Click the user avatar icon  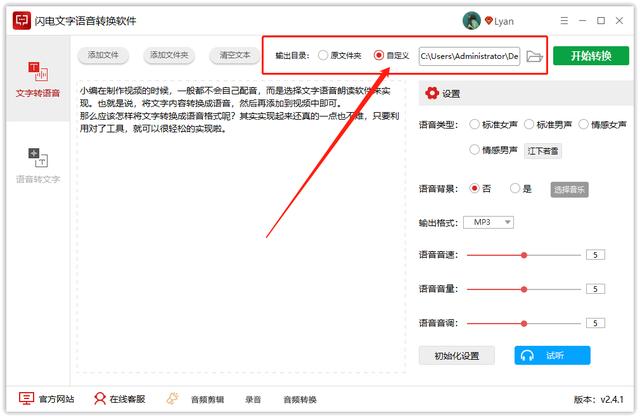471,21
